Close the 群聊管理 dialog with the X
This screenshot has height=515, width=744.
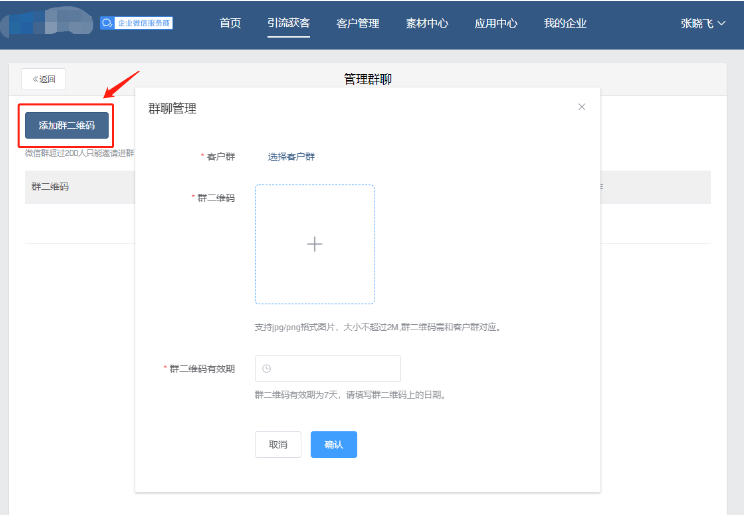582,107
